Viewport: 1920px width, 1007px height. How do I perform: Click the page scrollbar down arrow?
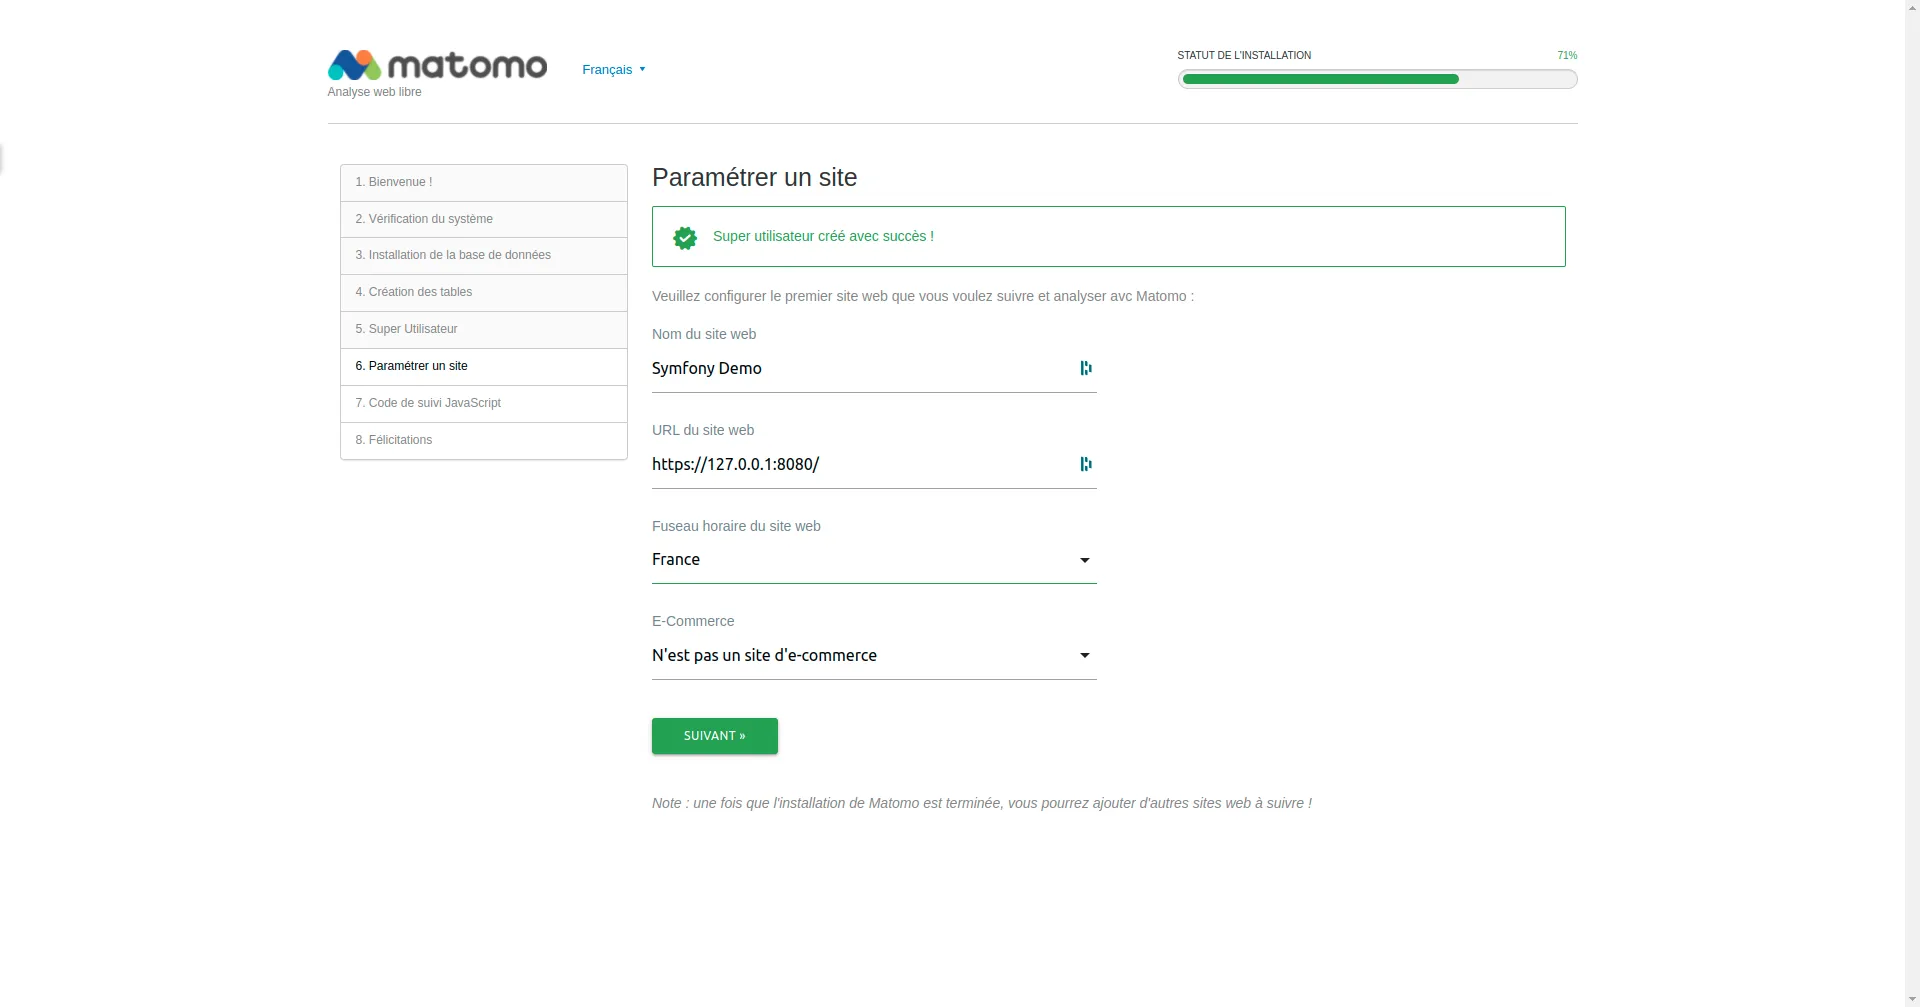coord(1911,998)
